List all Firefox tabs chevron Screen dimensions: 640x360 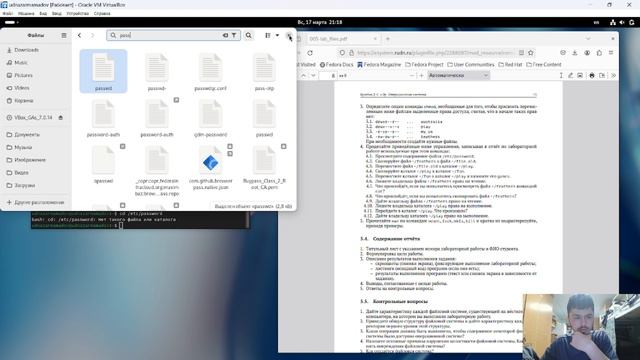click(x=588, y=39)
